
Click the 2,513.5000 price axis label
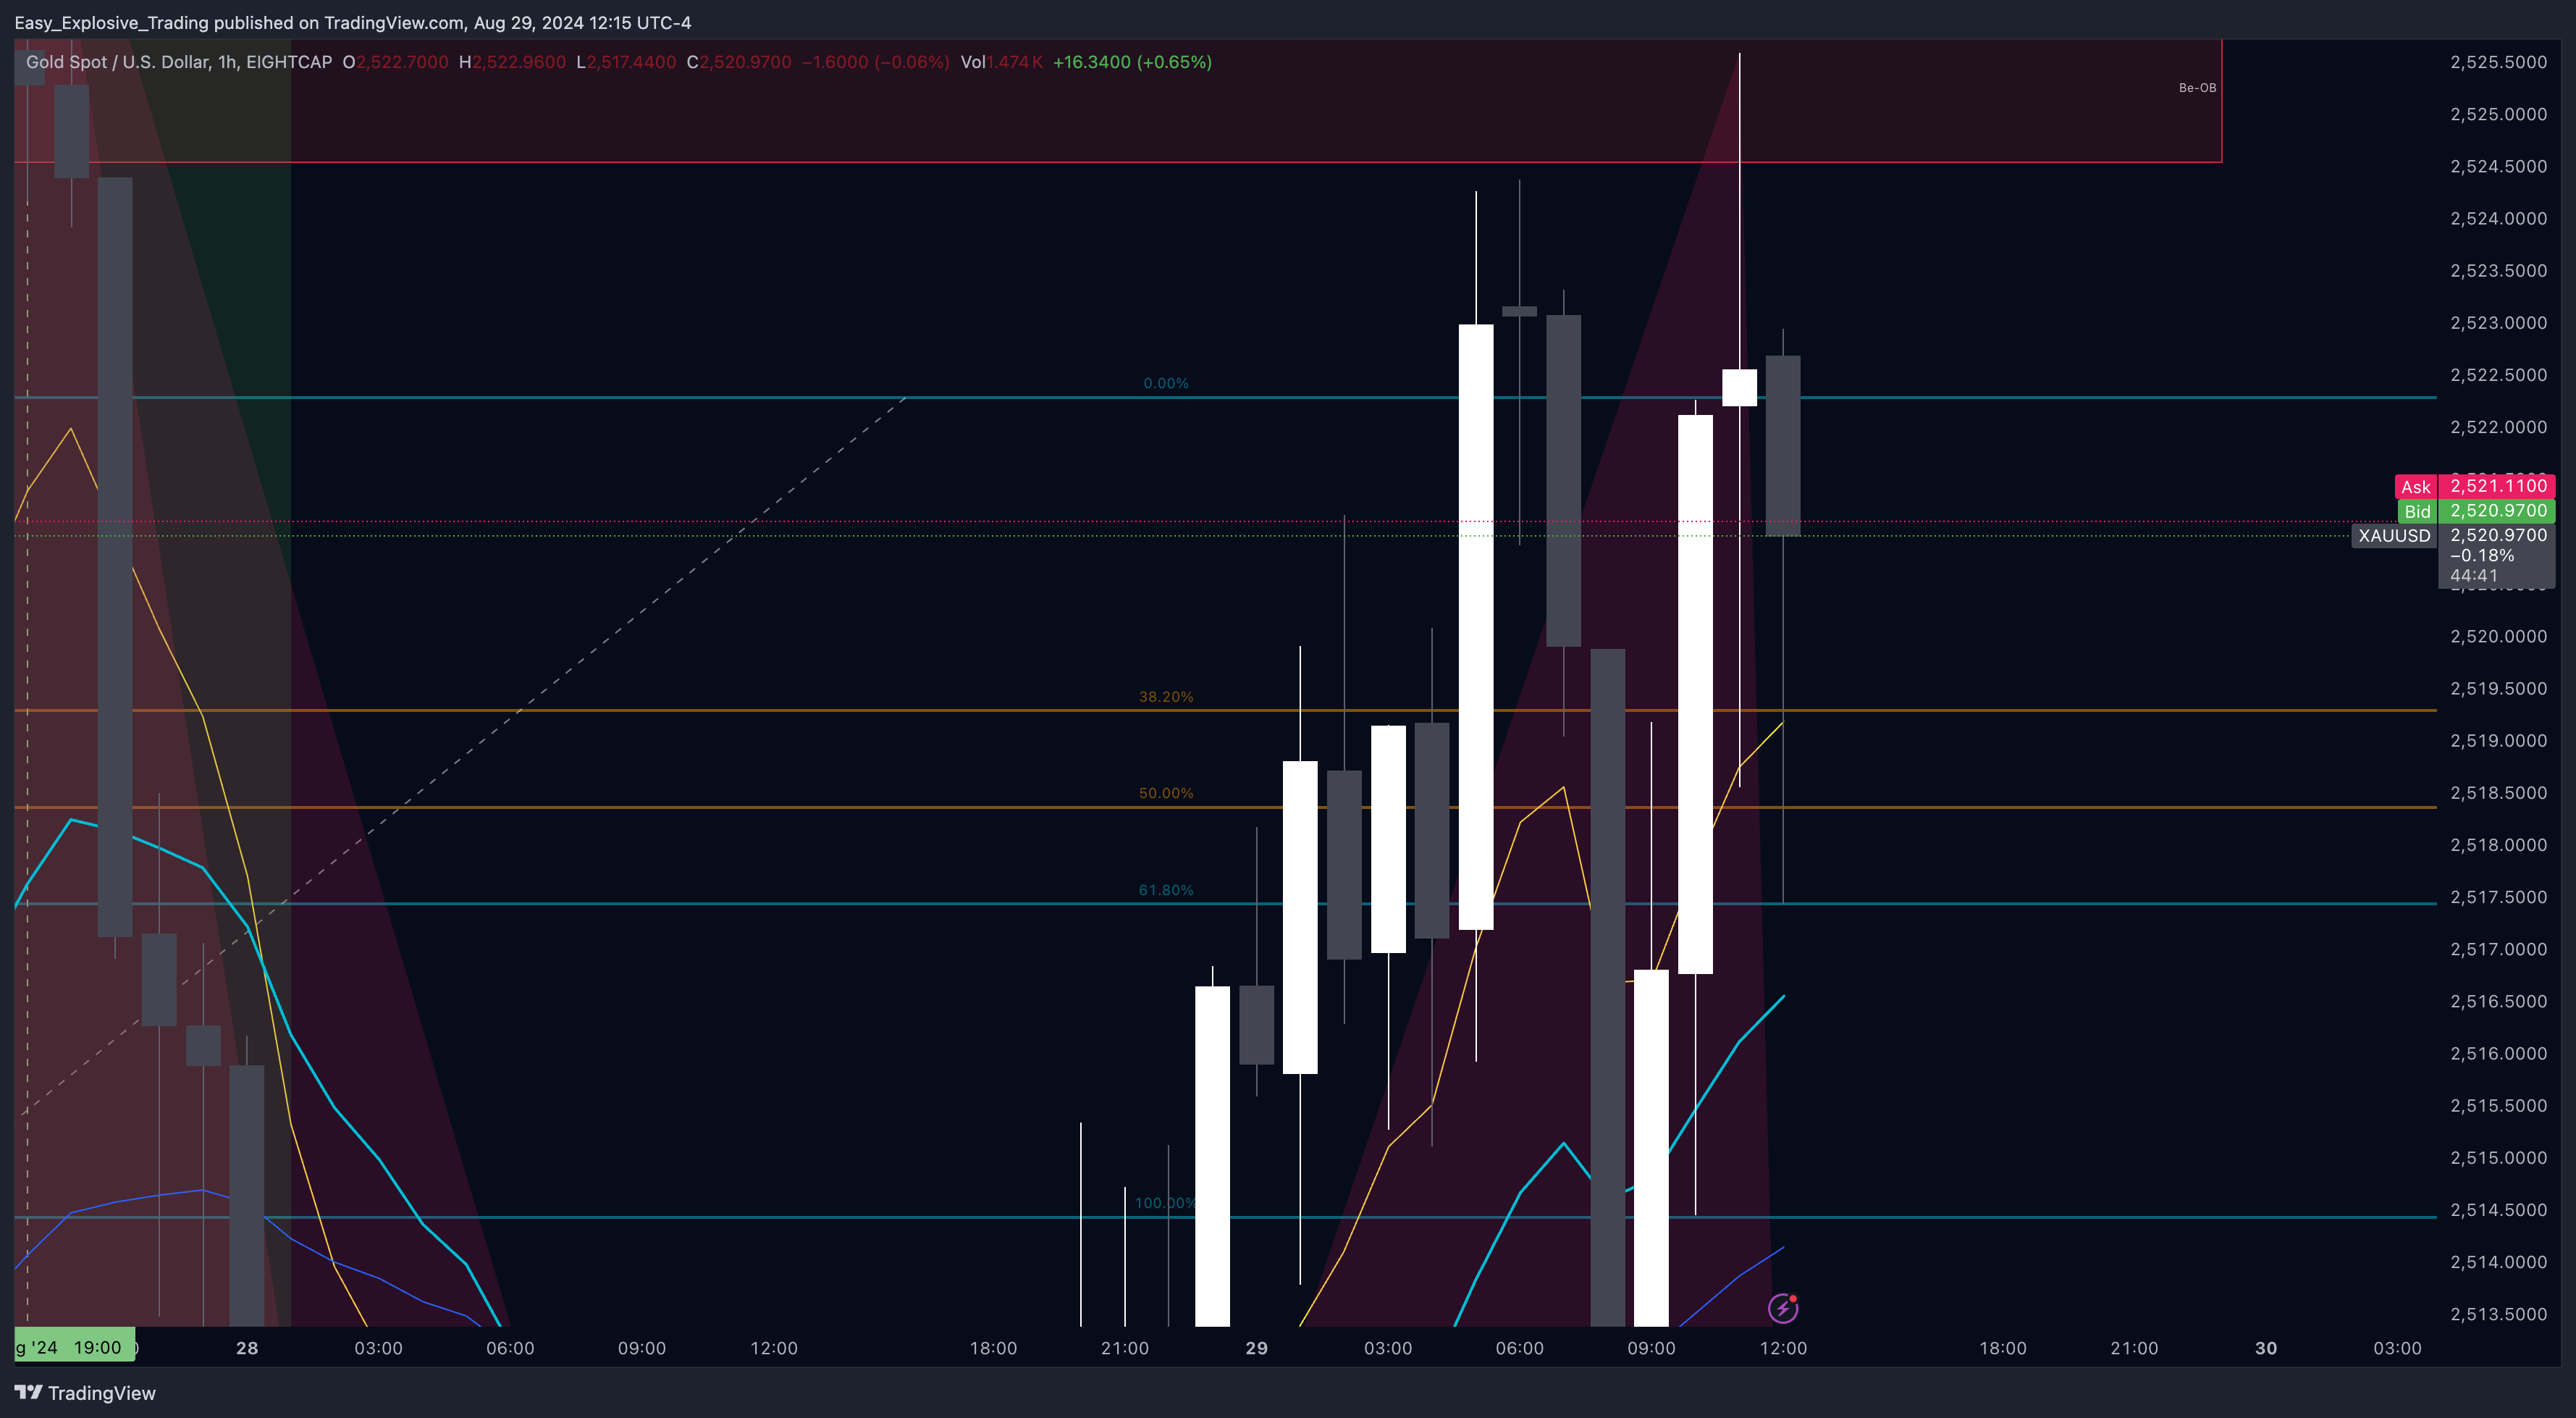point(2498,1314)
